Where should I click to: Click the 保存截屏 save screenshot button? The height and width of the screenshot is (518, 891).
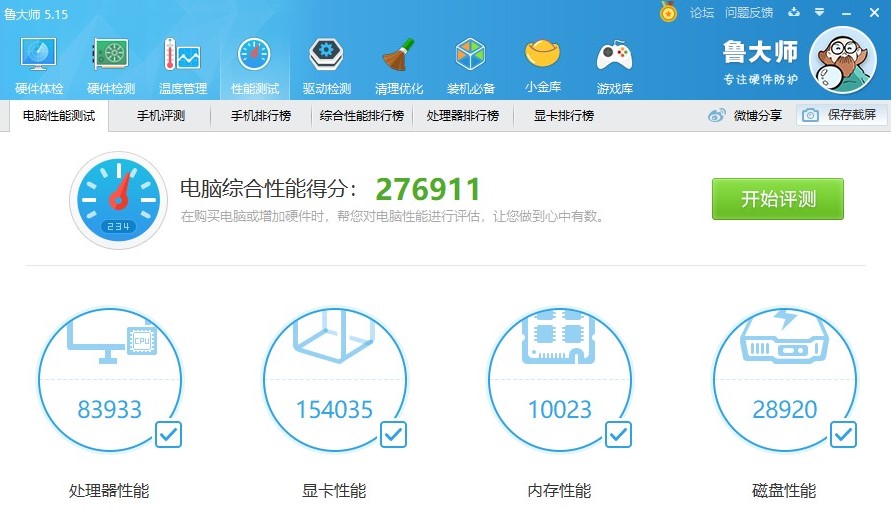pos(842,115)
